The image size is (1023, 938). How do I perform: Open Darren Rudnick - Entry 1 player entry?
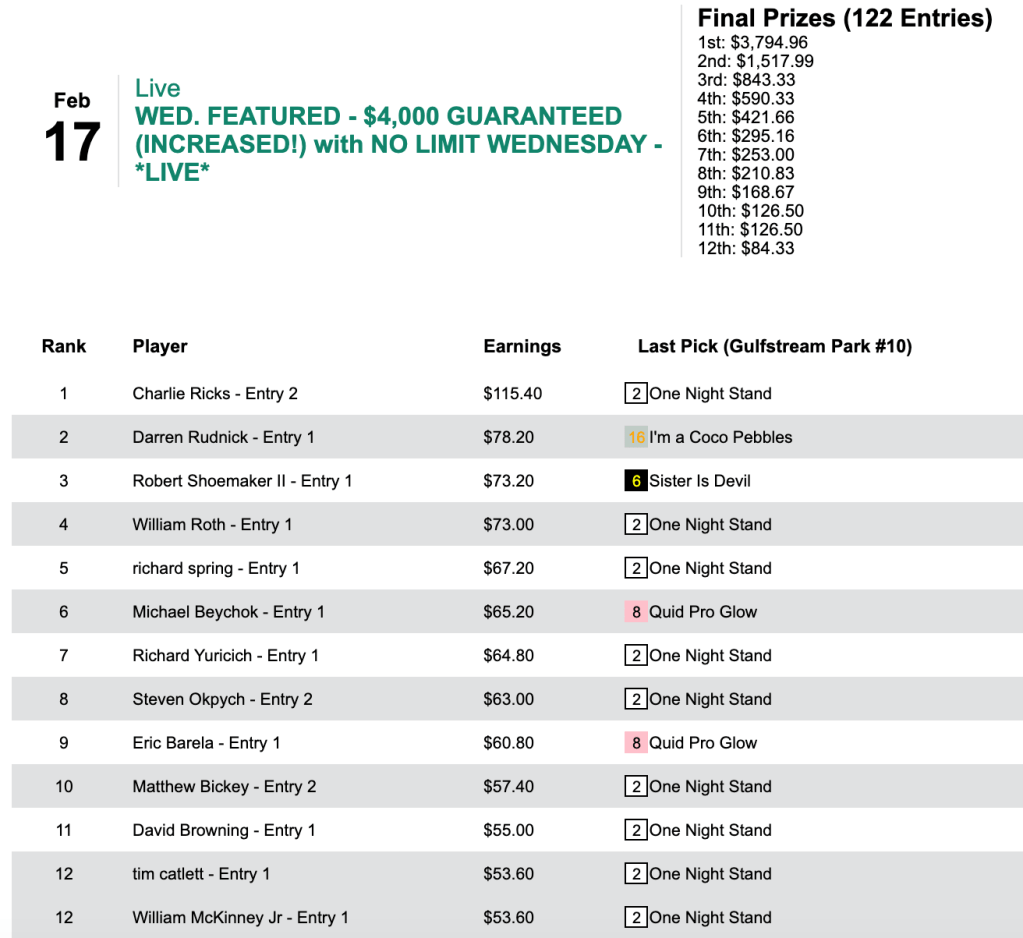(x=223, y=437)
